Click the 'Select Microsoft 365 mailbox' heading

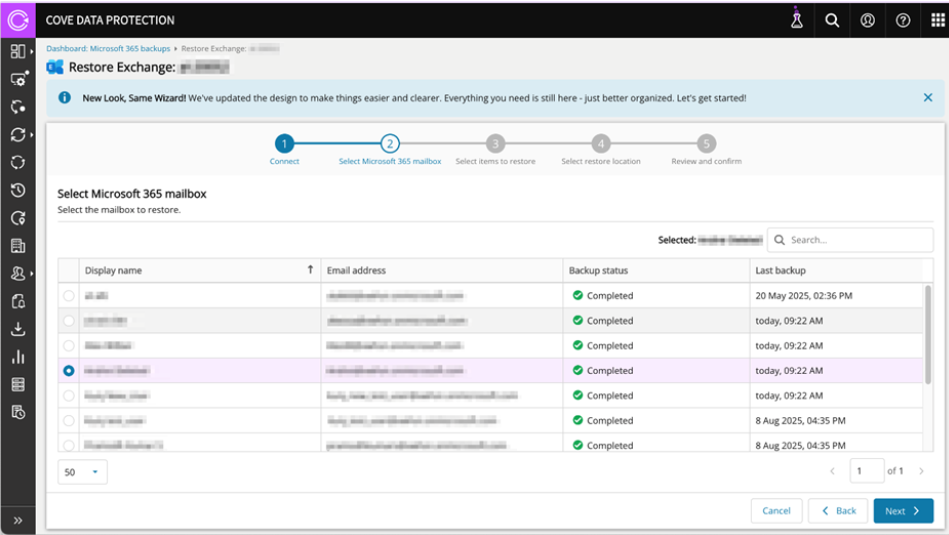tap(132, 194)
